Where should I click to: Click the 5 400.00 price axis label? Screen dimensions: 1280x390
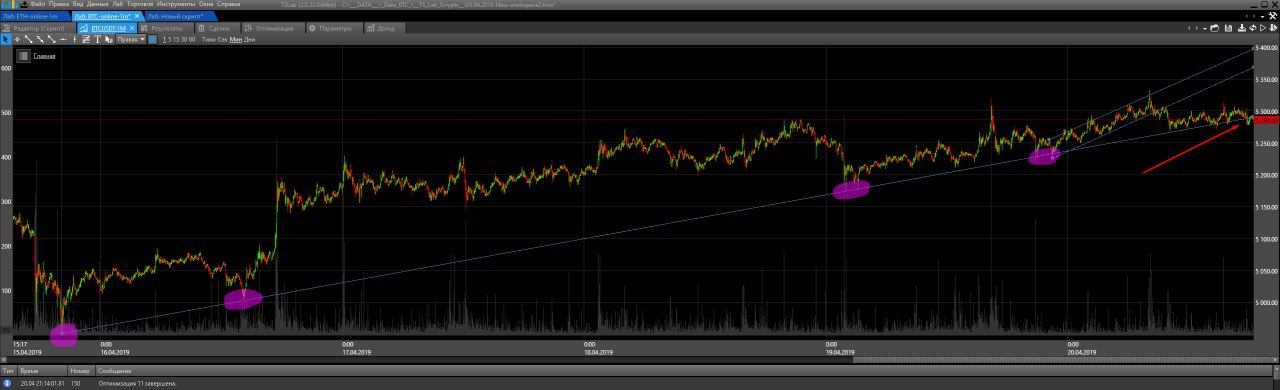pos(1268,48)
